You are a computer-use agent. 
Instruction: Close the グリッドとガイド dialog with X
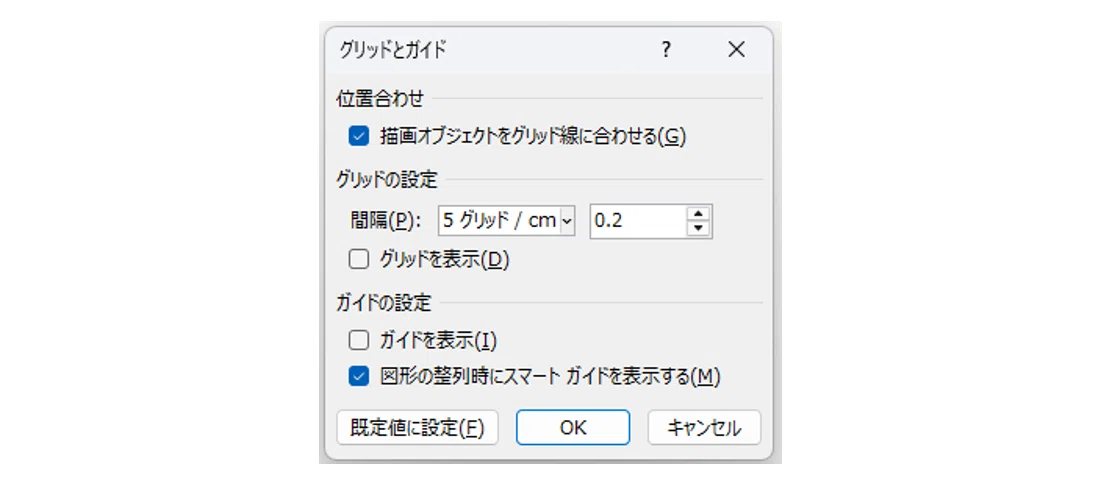click(737, 50)
